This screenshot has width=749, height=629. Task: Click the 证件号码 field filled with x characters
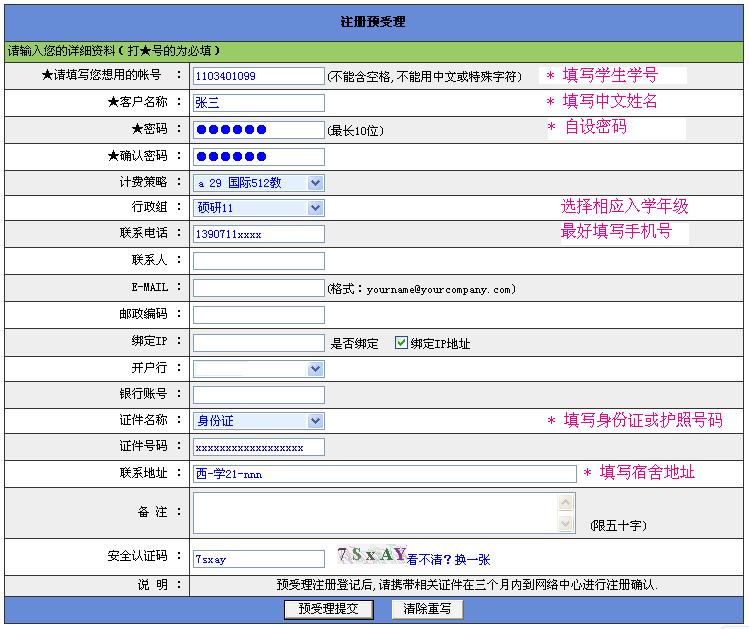click(x=258, y=448)
